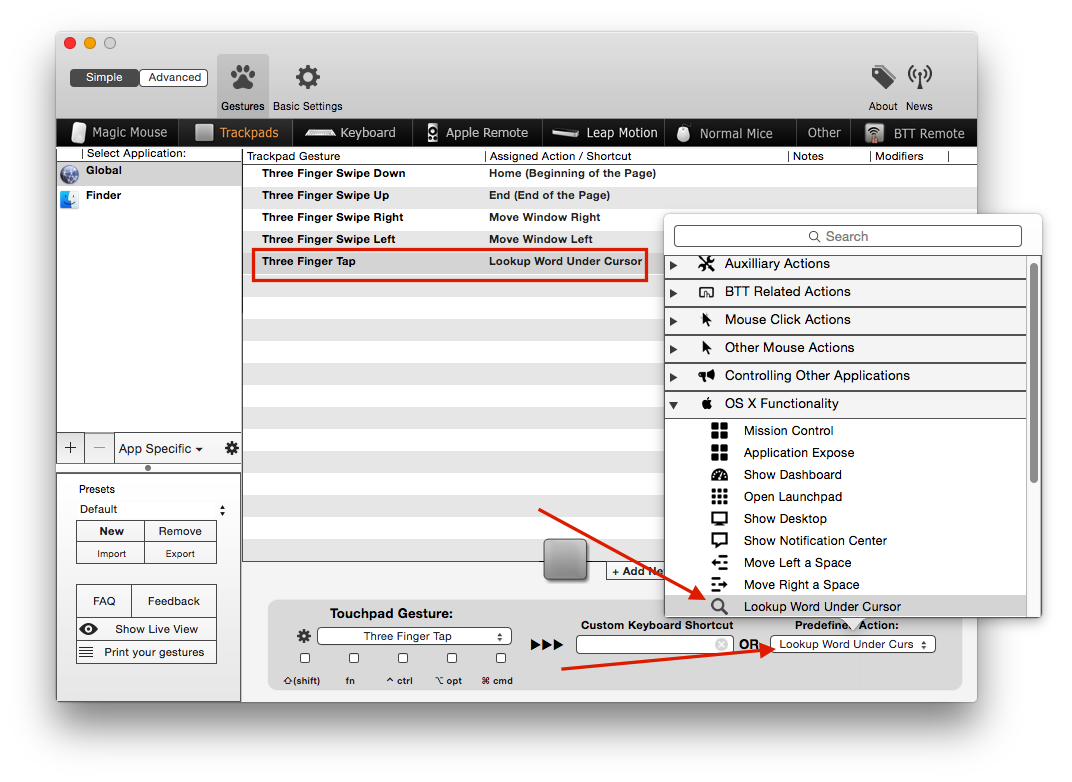1072x782 pixels.
Task: Expand the BTT Related Actions group
Action: point(673,293)
